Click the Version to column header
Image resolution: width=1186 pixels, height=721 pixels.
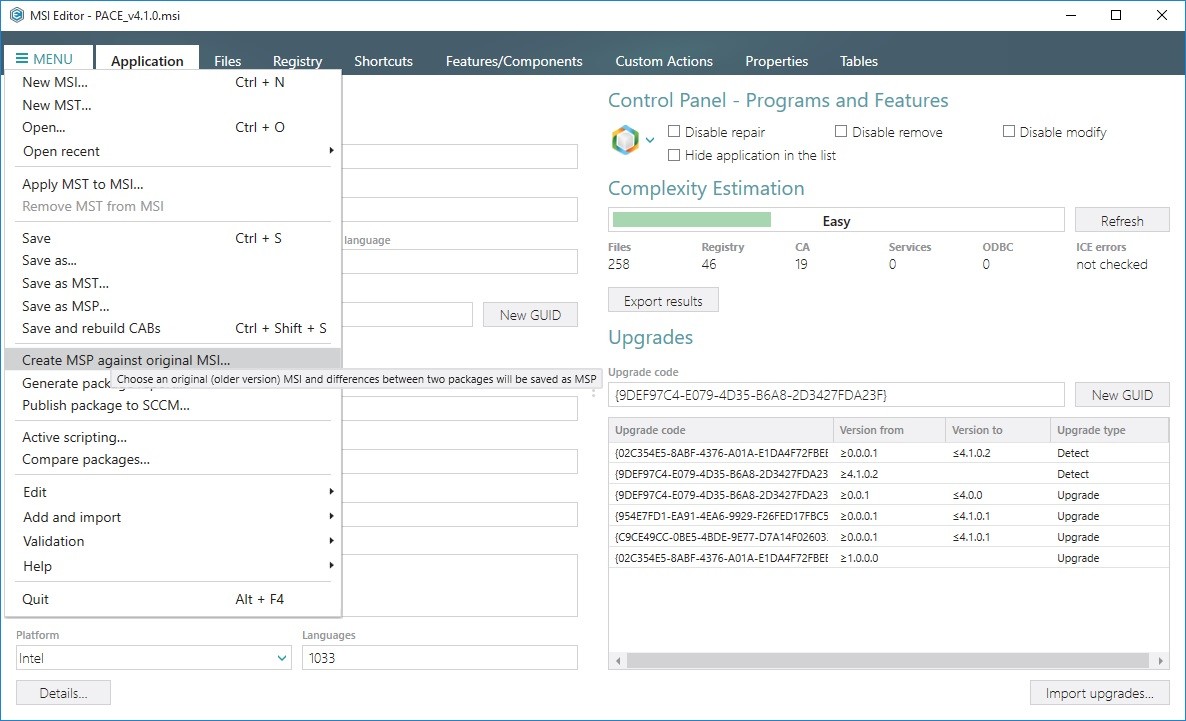(998, 430)
